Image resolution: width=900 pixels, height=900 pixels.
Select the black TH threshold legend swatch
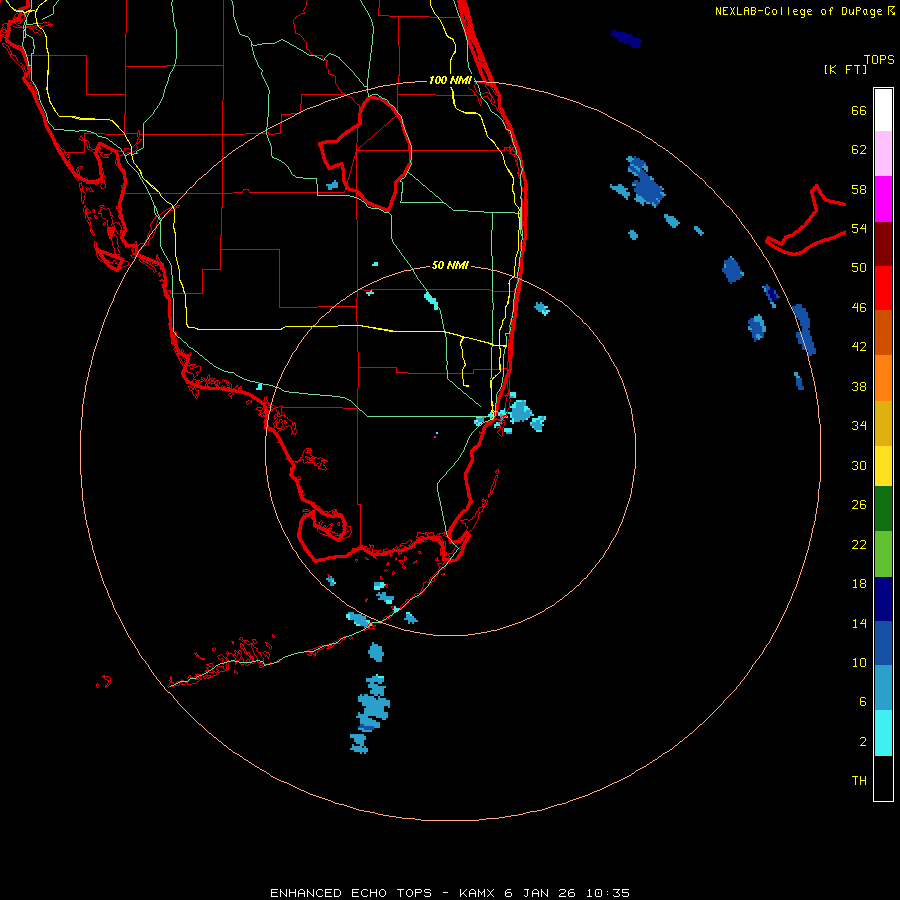[x=883, y=778]
